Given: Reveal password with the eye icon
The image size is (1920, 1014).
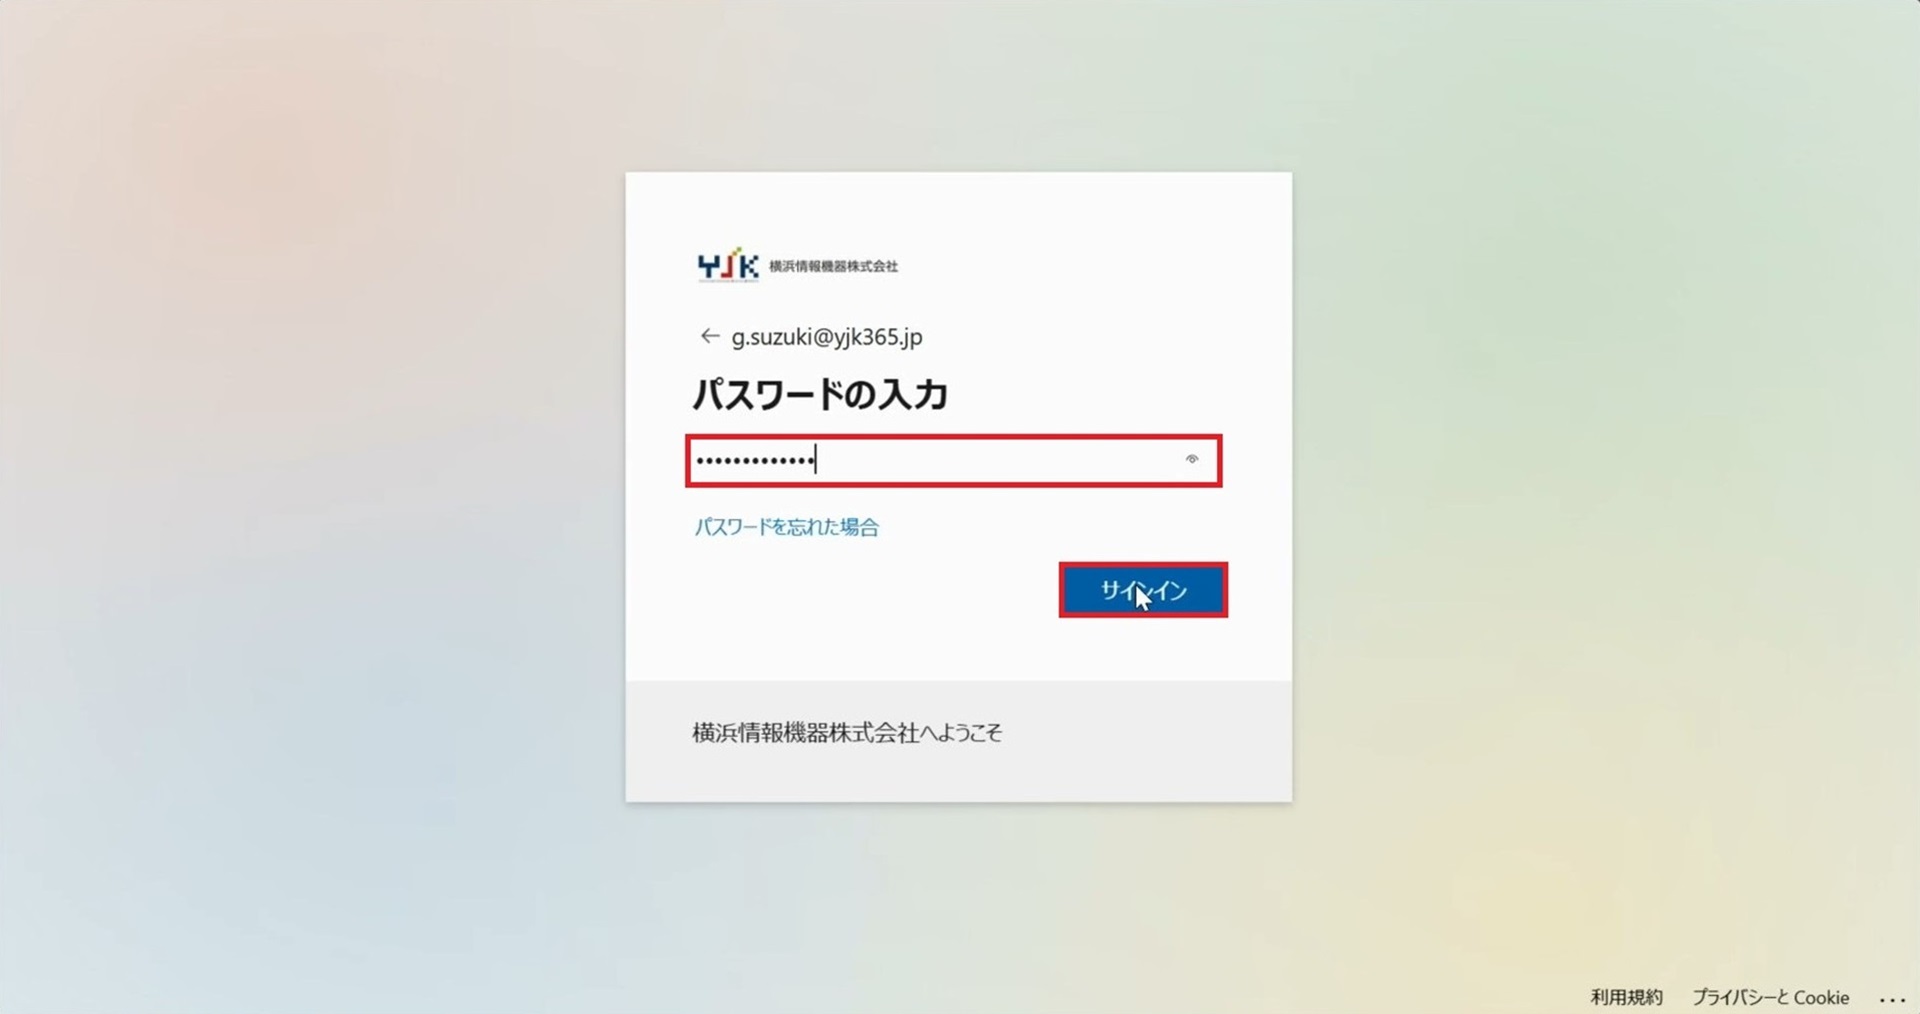Looking at the screenshot, I should (x=1191, y=460).
